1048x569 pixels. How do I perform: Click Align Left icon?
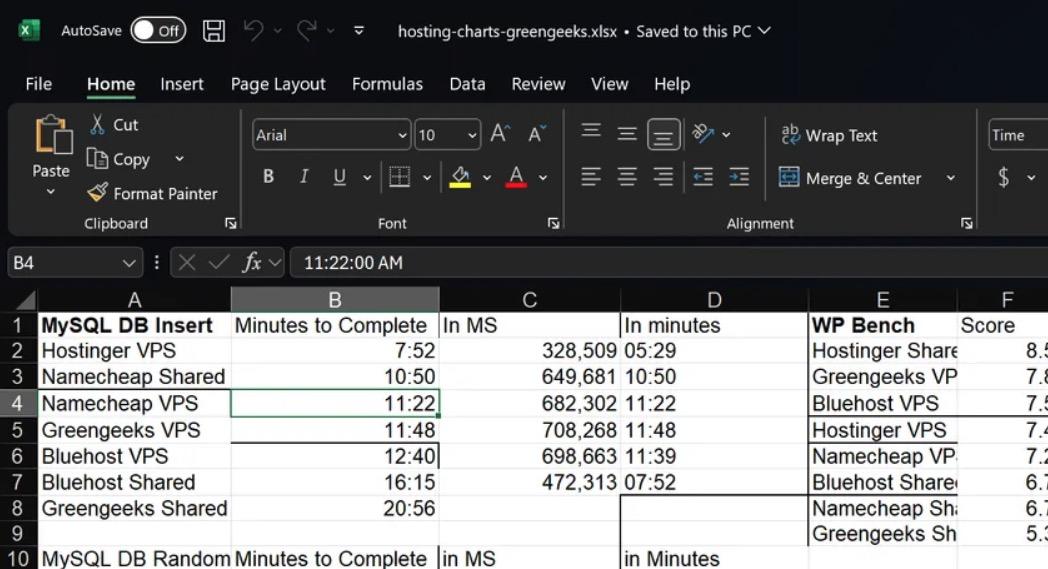[591, 177]
